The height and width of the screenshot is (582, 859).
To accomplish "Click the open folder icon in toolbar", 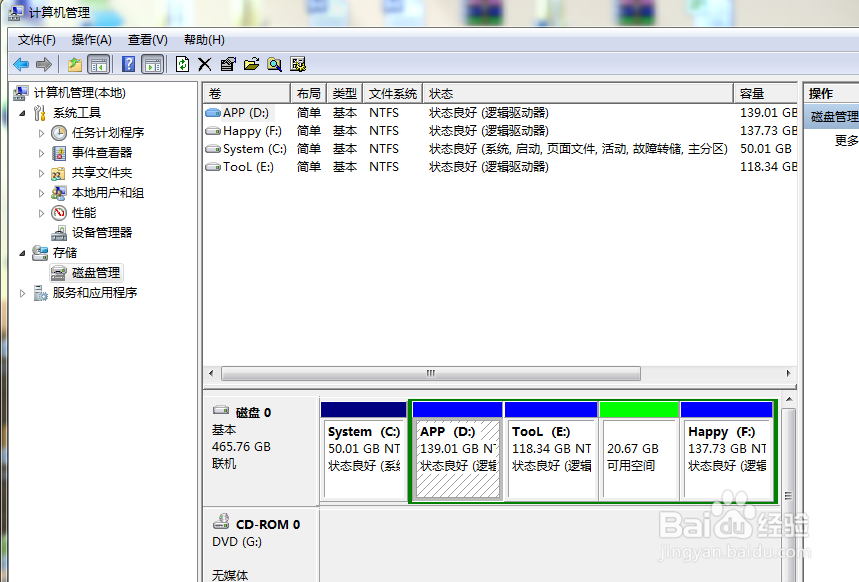I will pos(252,63).
